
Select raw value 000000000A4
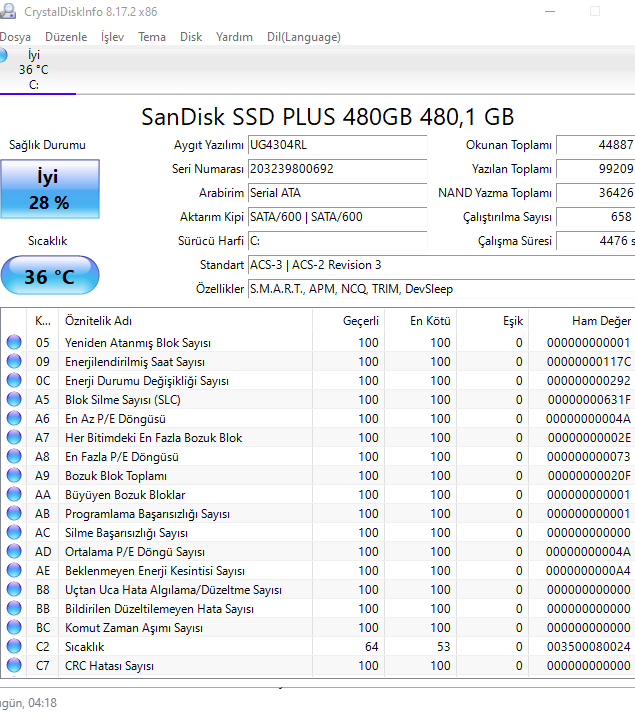coord(588,571)
